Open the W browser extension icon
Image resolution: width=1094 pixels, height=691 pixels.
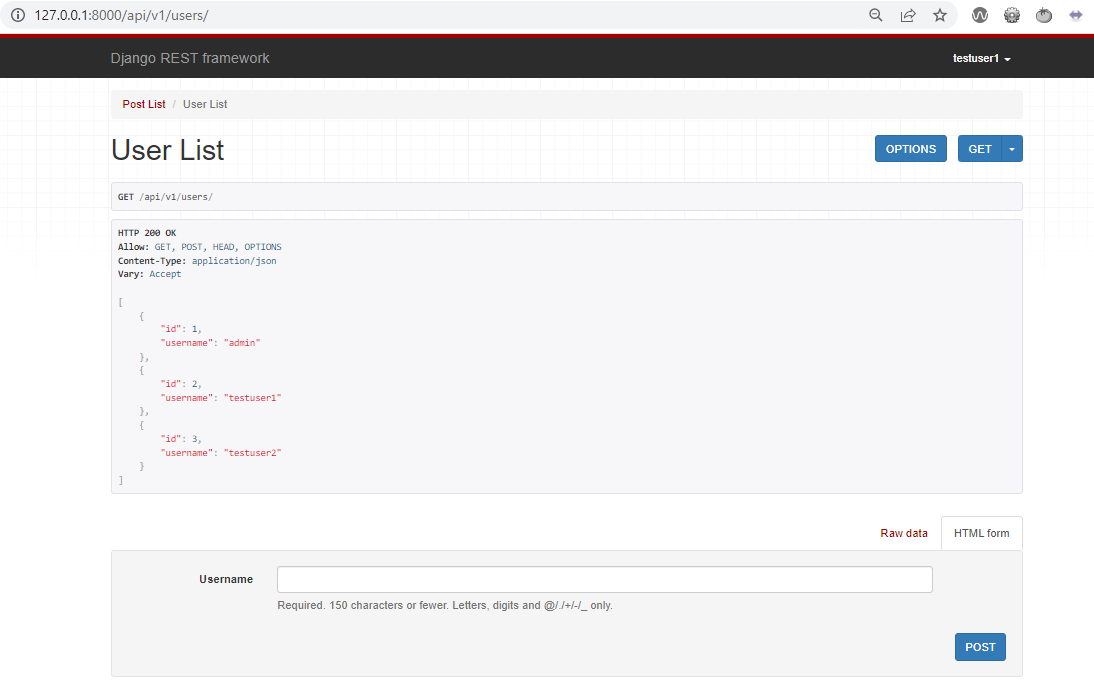coord(980,15)
